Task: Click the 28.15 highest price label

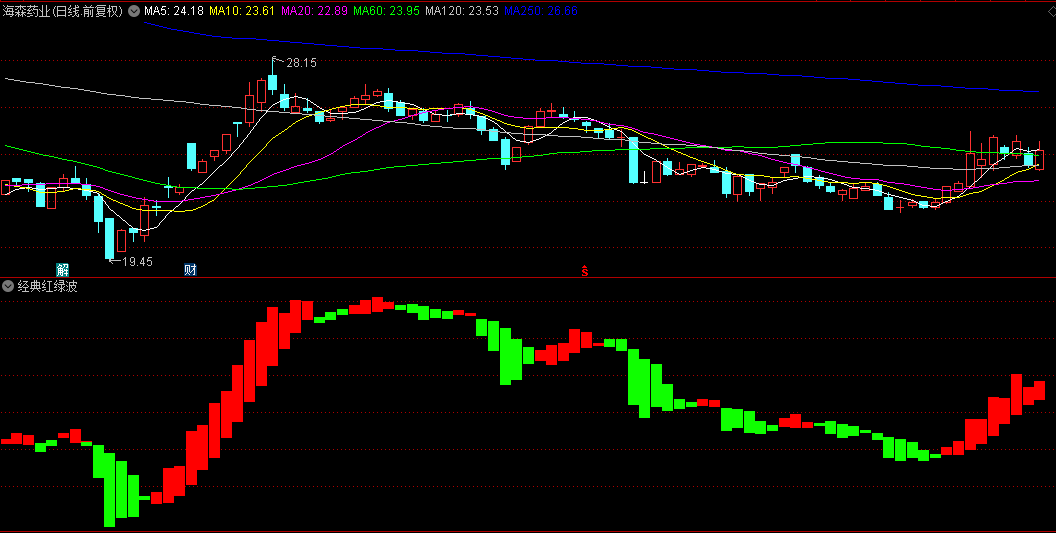Action: coord(301,63)
